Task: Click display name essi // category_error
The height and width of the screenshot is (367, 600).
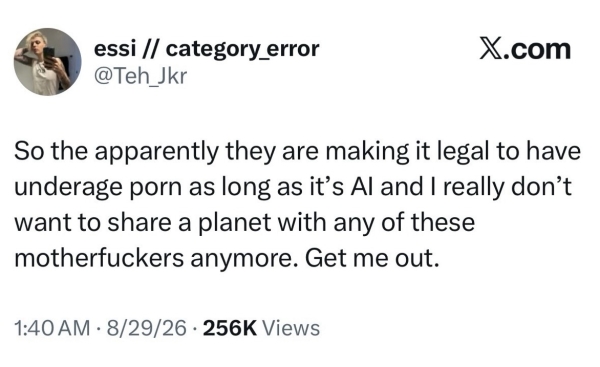Action: click(206, 49)
